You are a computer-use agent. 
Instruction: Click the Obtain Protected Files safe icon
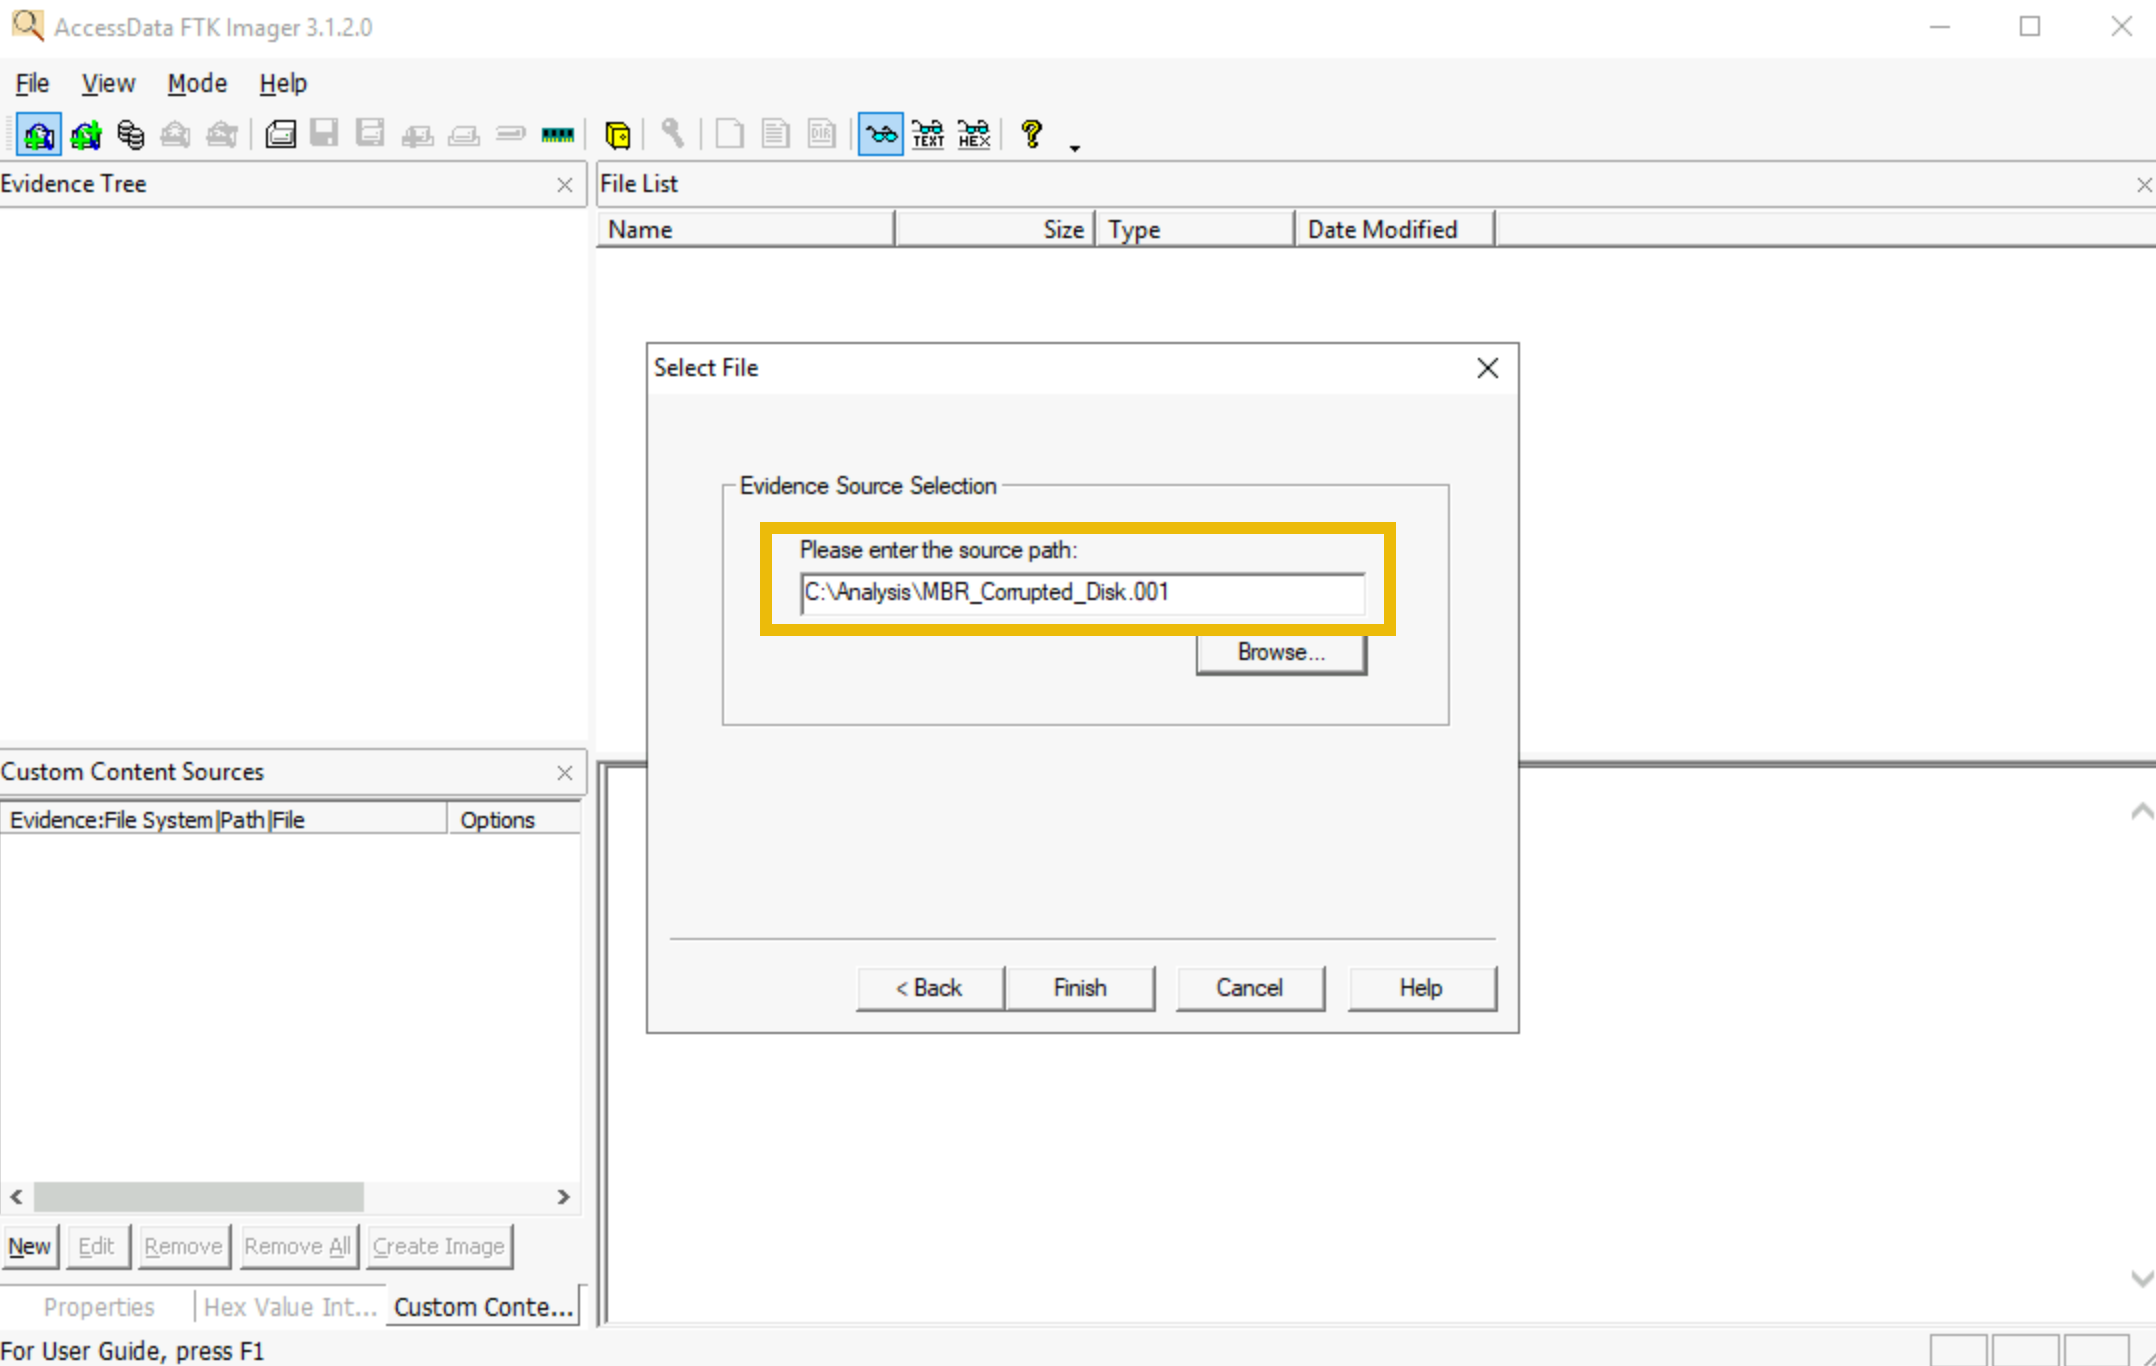coord(618,134)
